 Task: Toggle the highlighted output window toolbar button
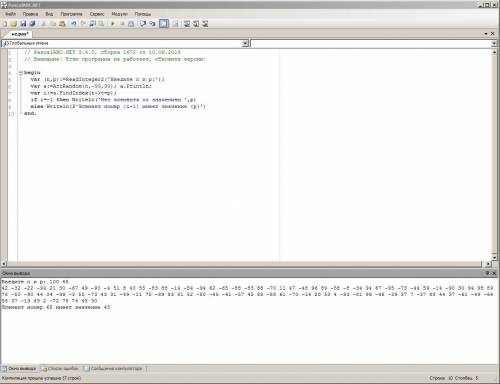164,24
